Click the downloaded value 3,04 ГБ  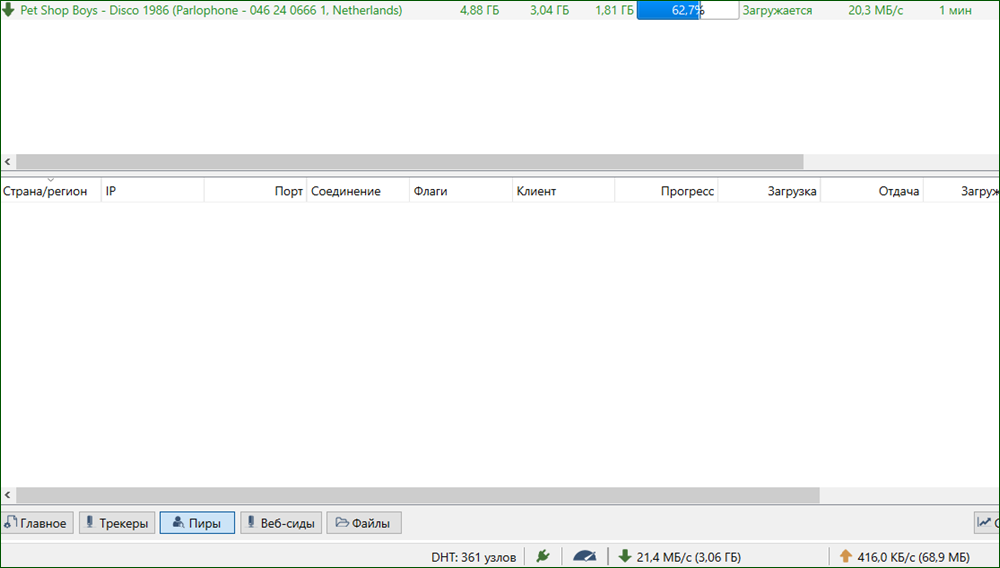coord(549,10)
